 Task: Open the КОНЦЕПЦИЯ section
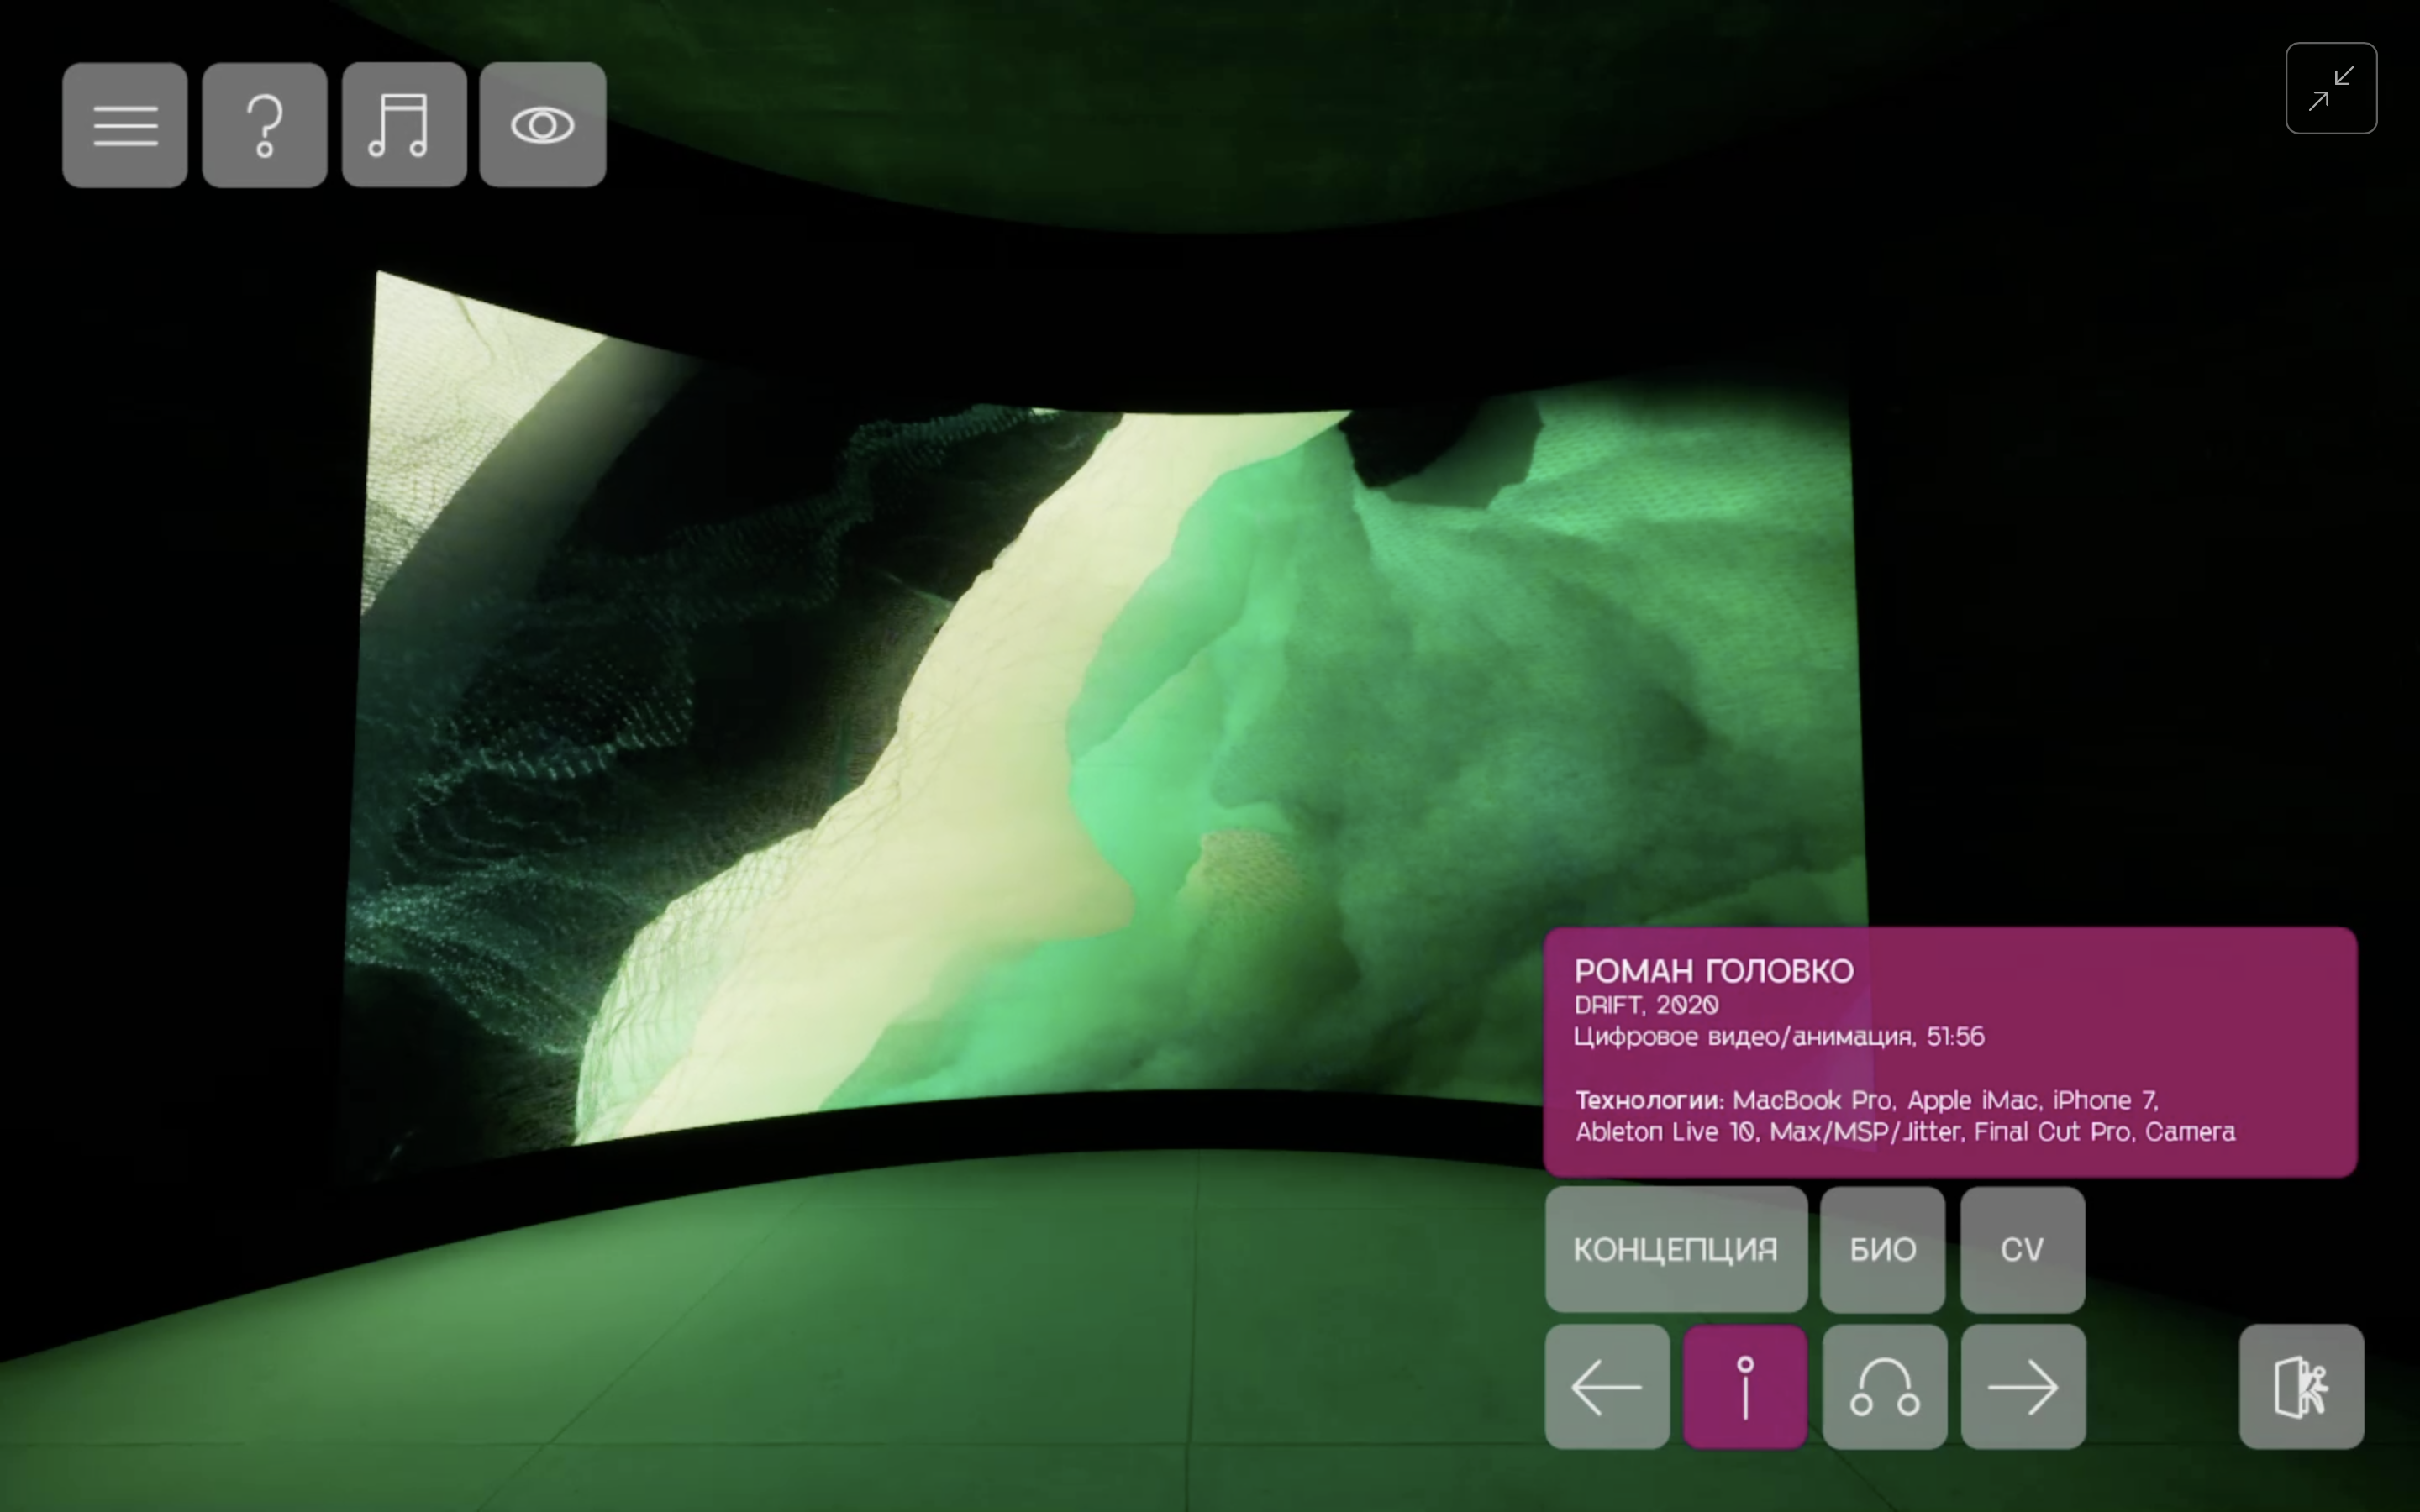(x=1676, y=1249)
